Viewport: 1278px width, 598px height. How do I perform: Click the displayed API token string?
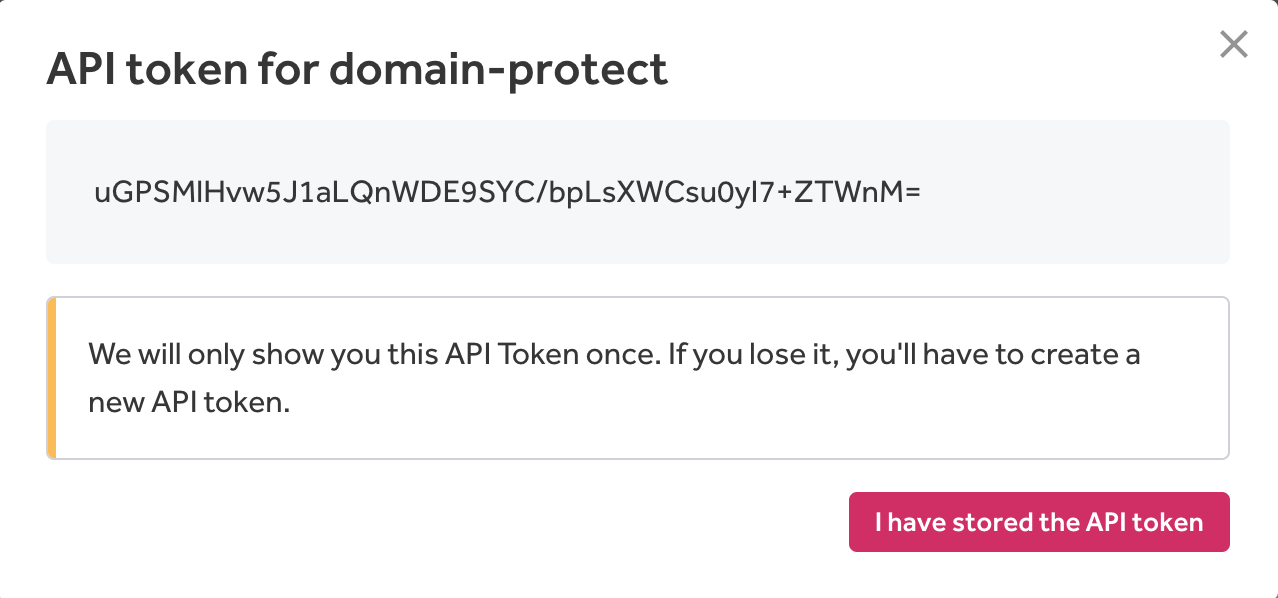coord(506,193)
